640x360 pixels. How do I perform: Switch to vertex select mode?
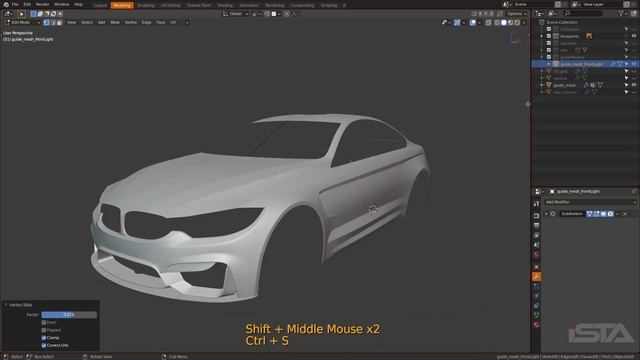[47, 22]
